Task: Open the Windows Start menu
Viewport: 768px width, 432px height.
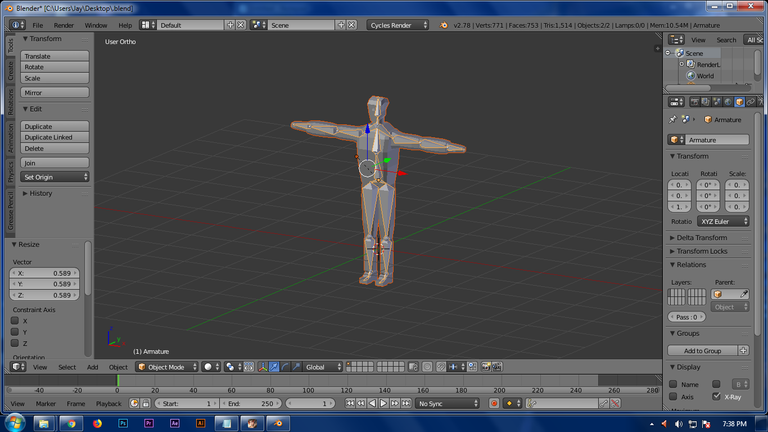Action: [x=15, y=423]
